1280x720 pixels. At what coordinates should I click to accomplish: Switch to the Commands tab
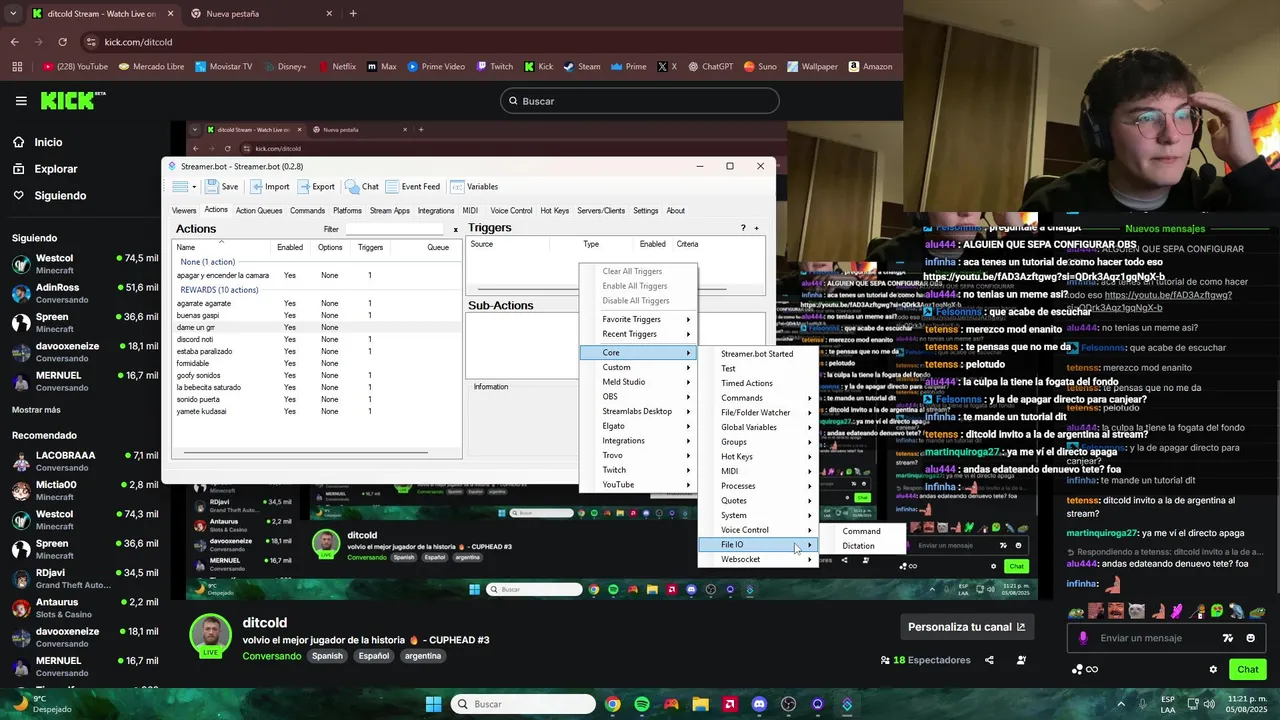[x=307, y=211]
